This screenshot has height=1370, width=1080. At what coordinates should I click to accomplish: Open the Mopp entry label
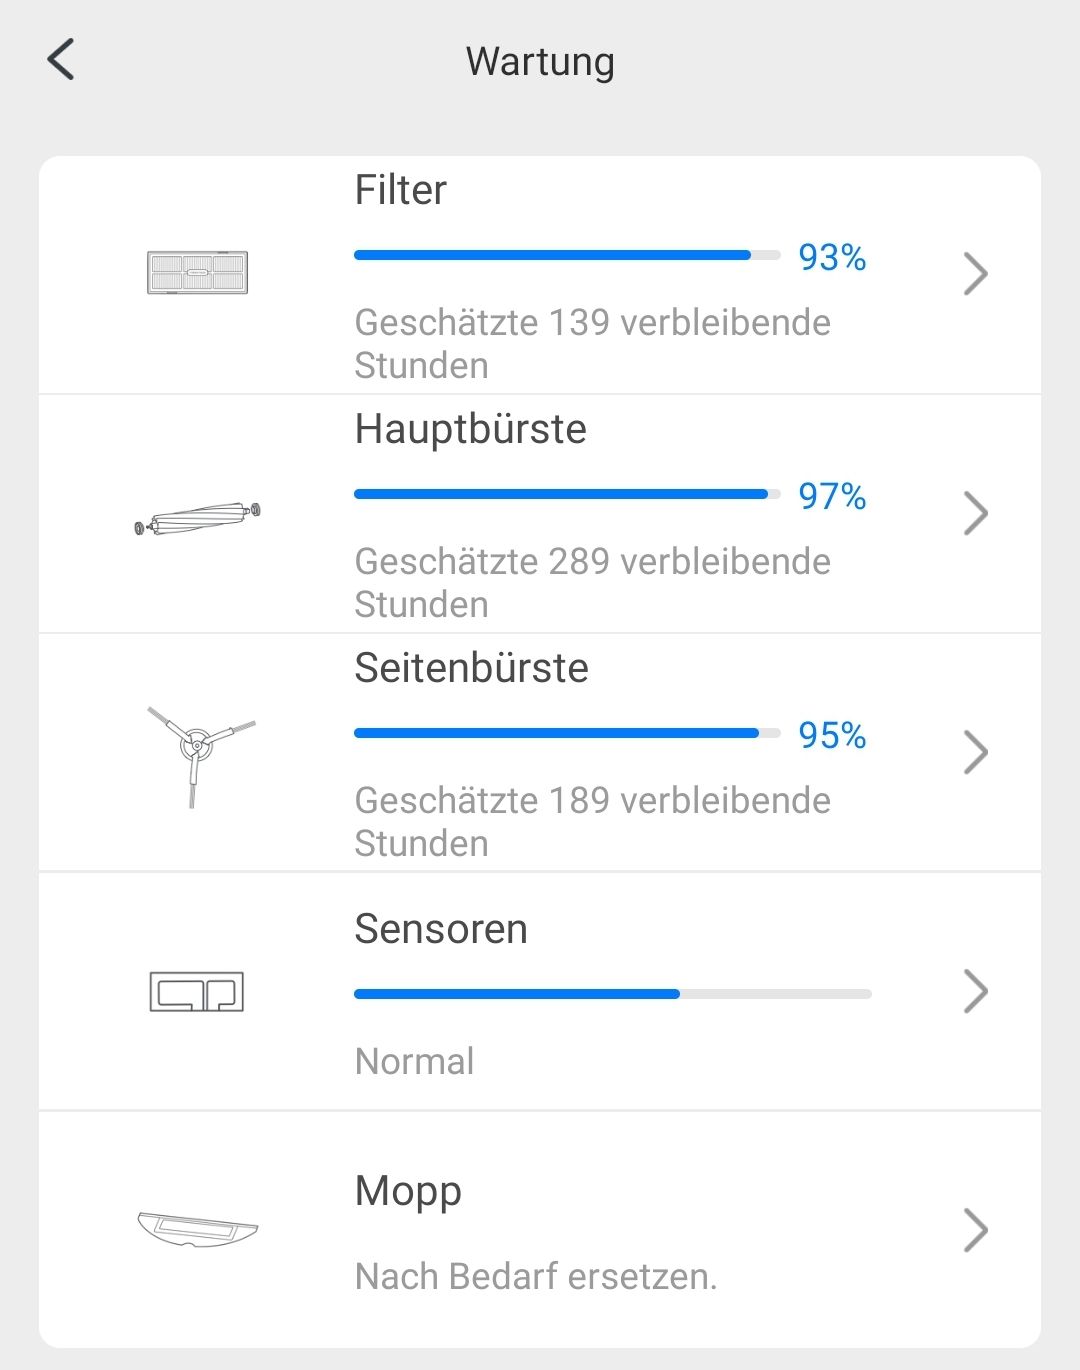click(408, 1192)
